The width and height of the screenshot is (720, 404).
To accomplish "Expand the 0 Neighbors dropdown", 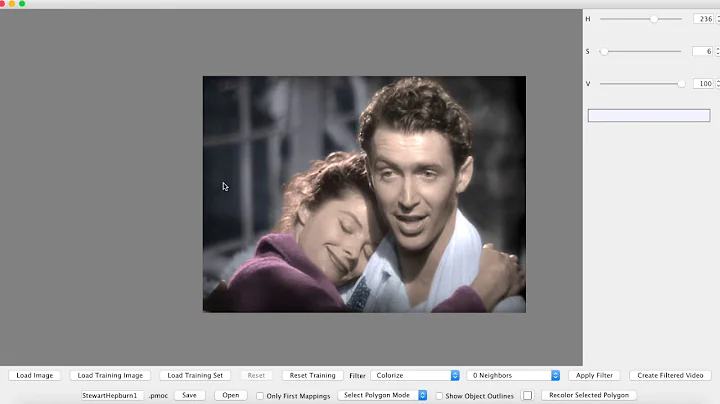I will click(x=513, y=375).
